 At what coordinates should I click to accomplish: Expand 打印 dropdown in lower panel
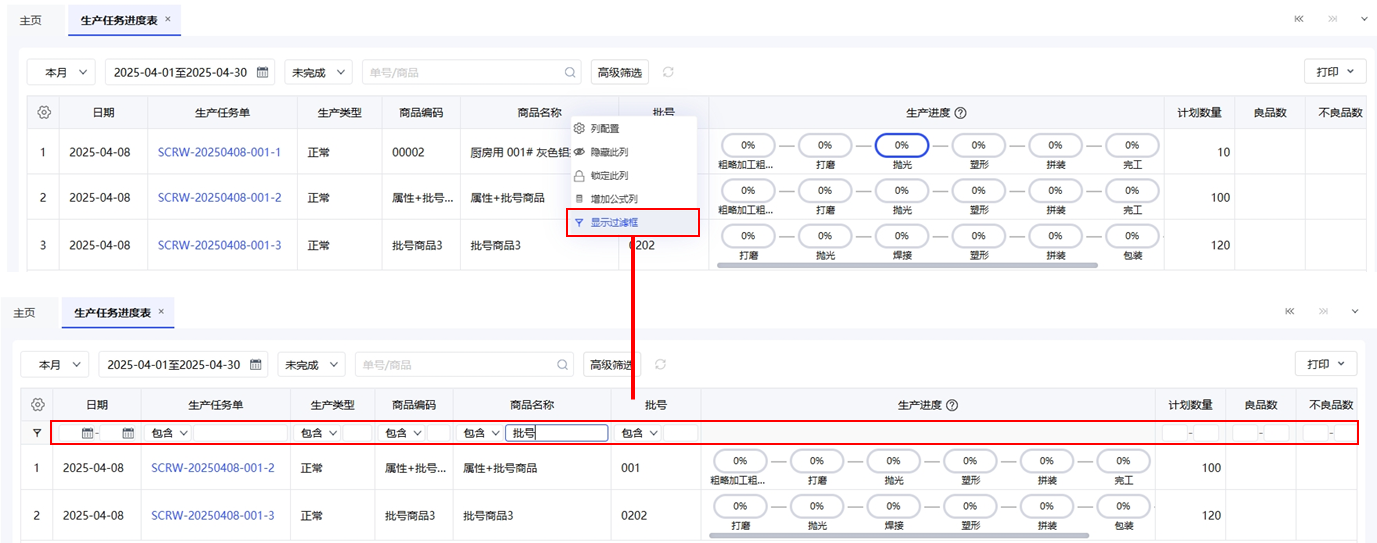(x=1326, y=364)
